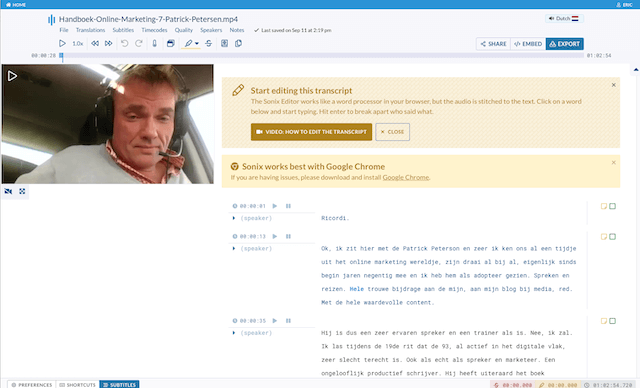Open the SUBTITLES tab

(119, 384)
